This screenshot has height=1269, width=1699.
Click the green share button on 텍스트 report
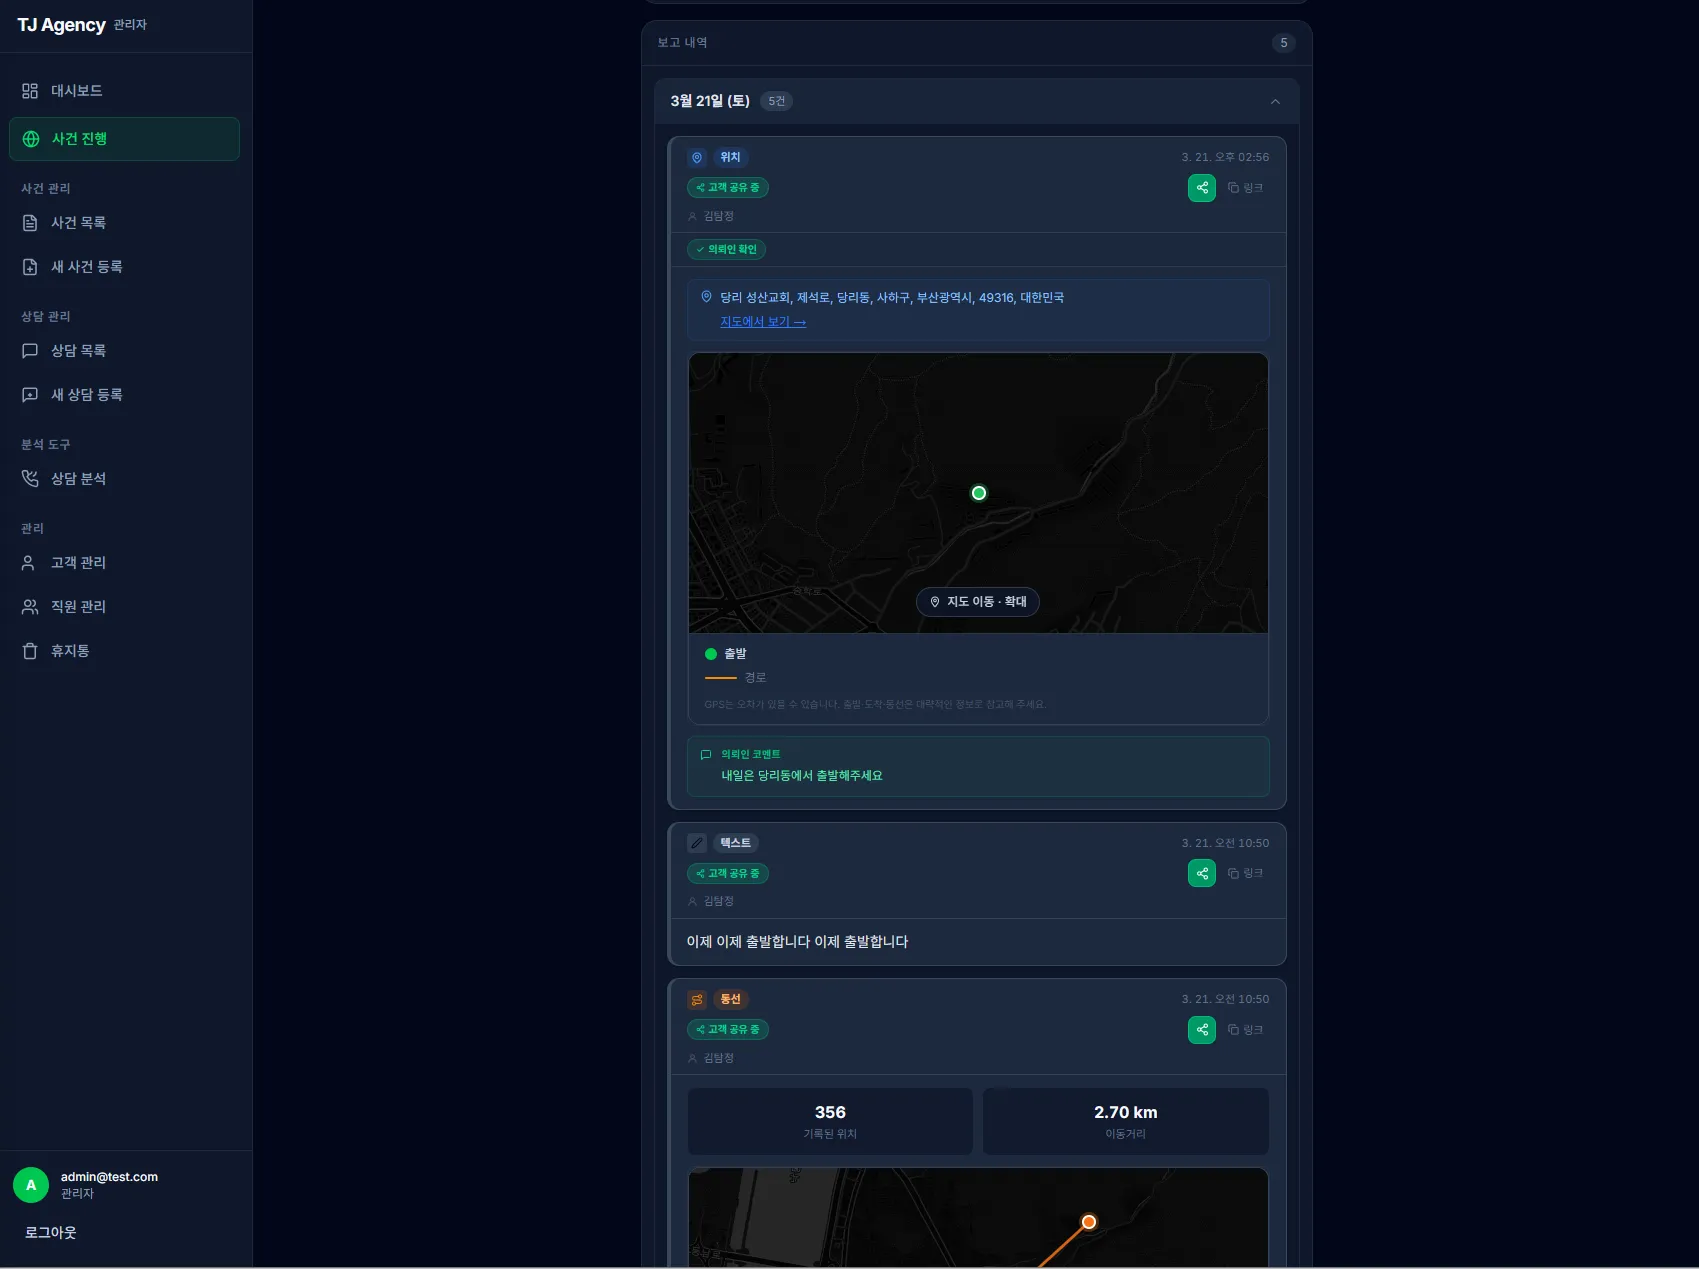pyautogui.click(x=1202, y=874)
